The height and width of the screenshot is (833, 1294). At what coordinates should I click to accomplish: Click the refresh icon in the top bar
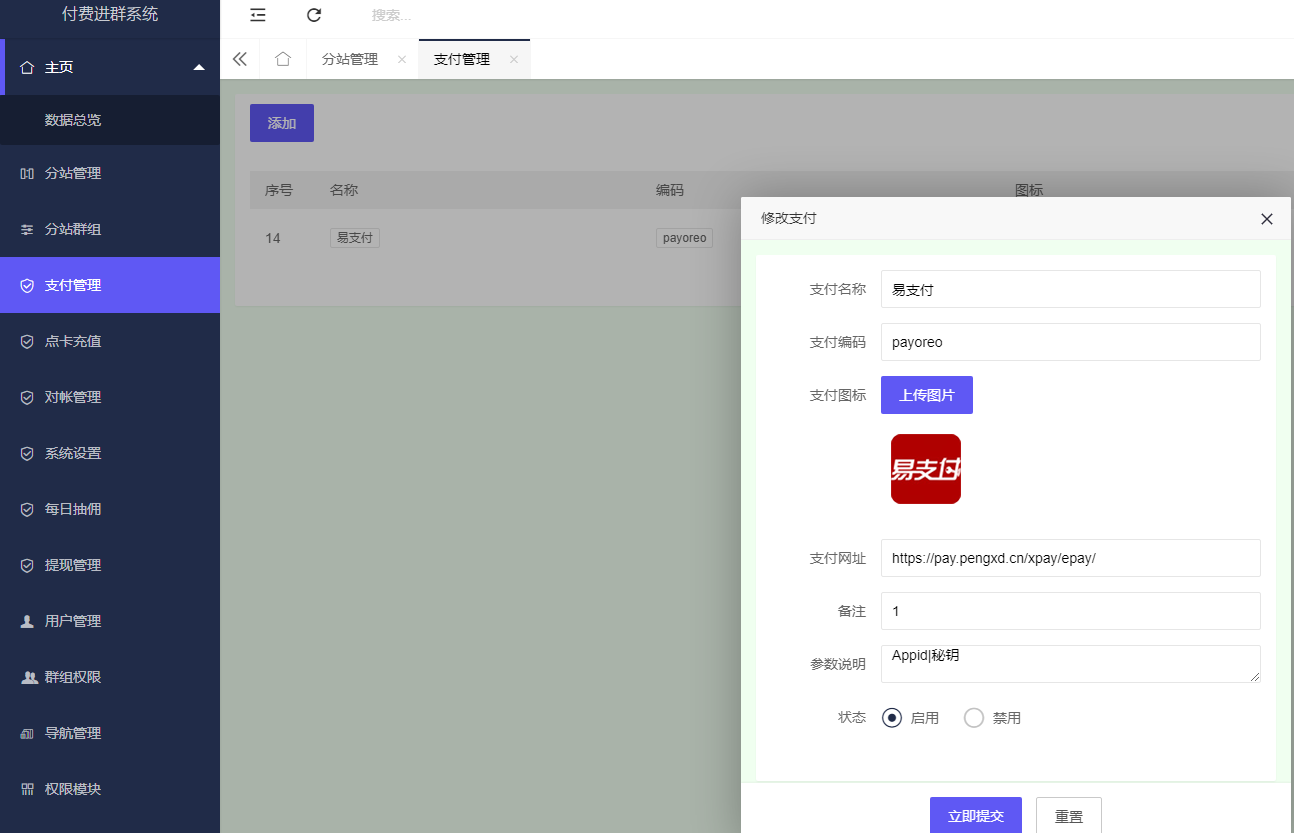314,15
